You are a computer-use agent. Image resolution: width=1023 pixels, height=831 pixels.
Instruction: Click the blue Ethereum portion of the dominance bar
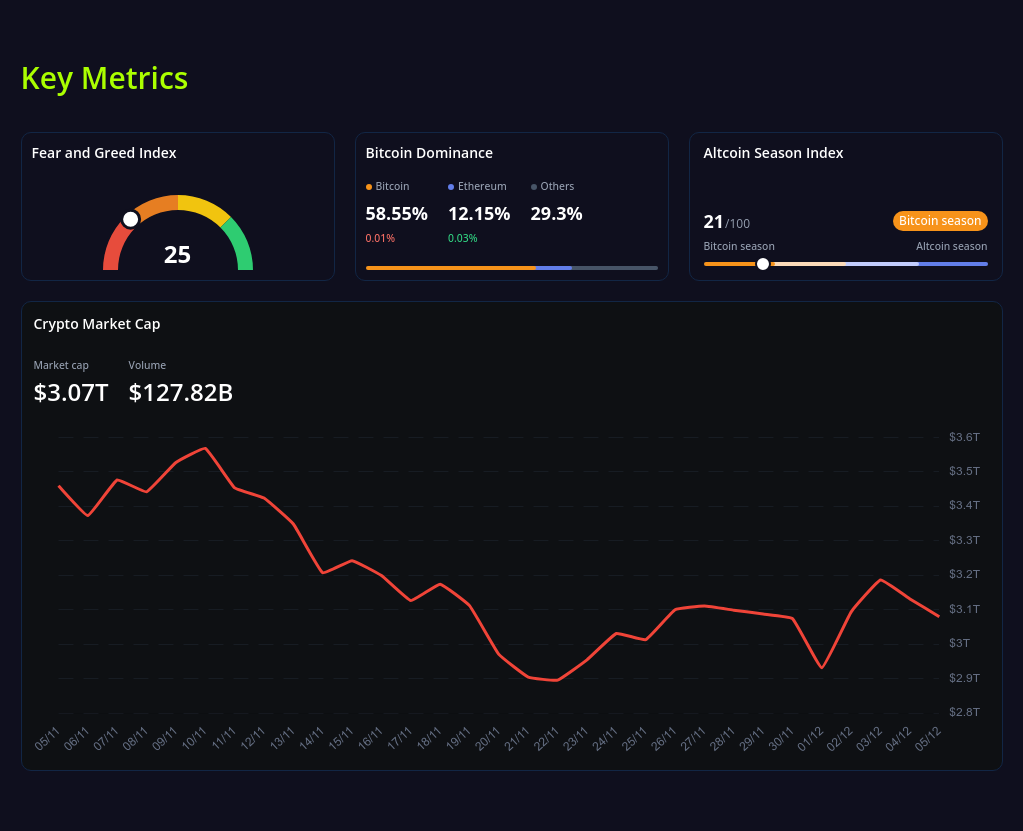click(x=554, y=268)
